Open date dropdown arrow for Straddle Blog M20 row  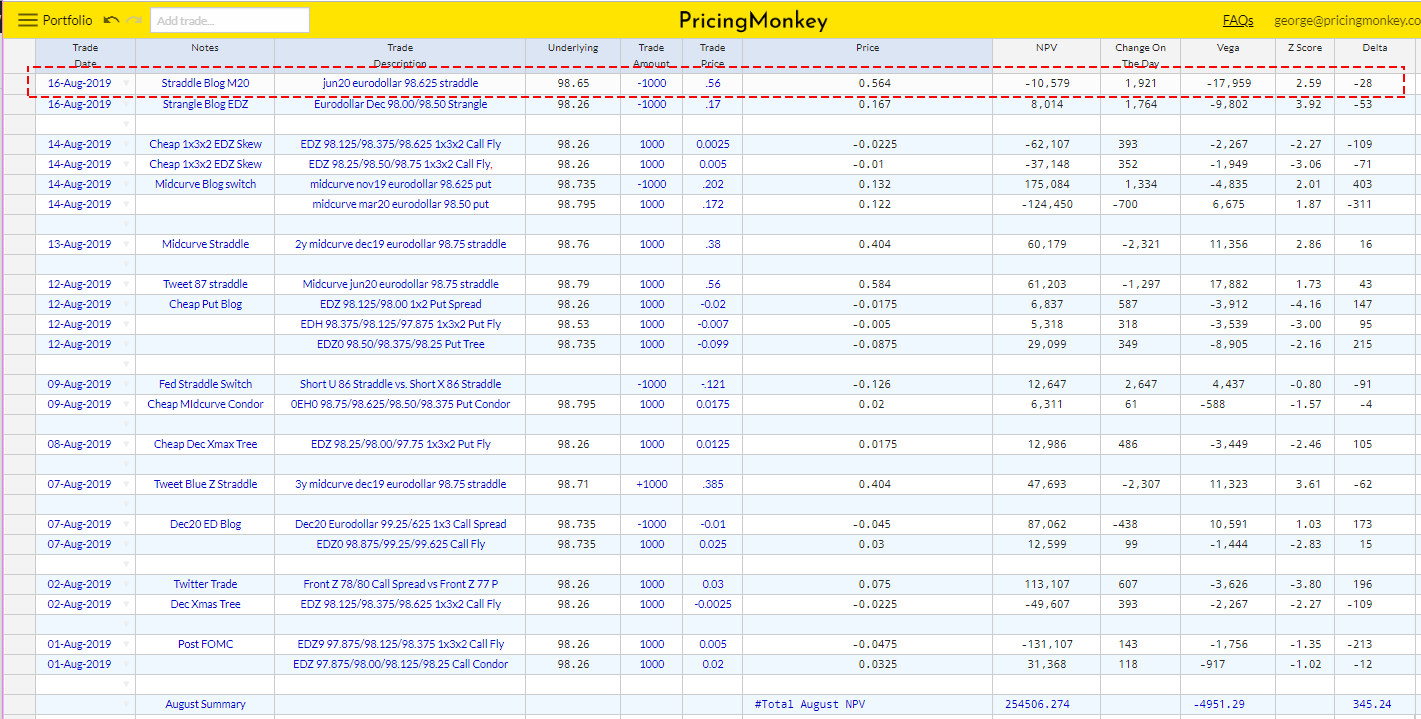click(x=126, y=83)
